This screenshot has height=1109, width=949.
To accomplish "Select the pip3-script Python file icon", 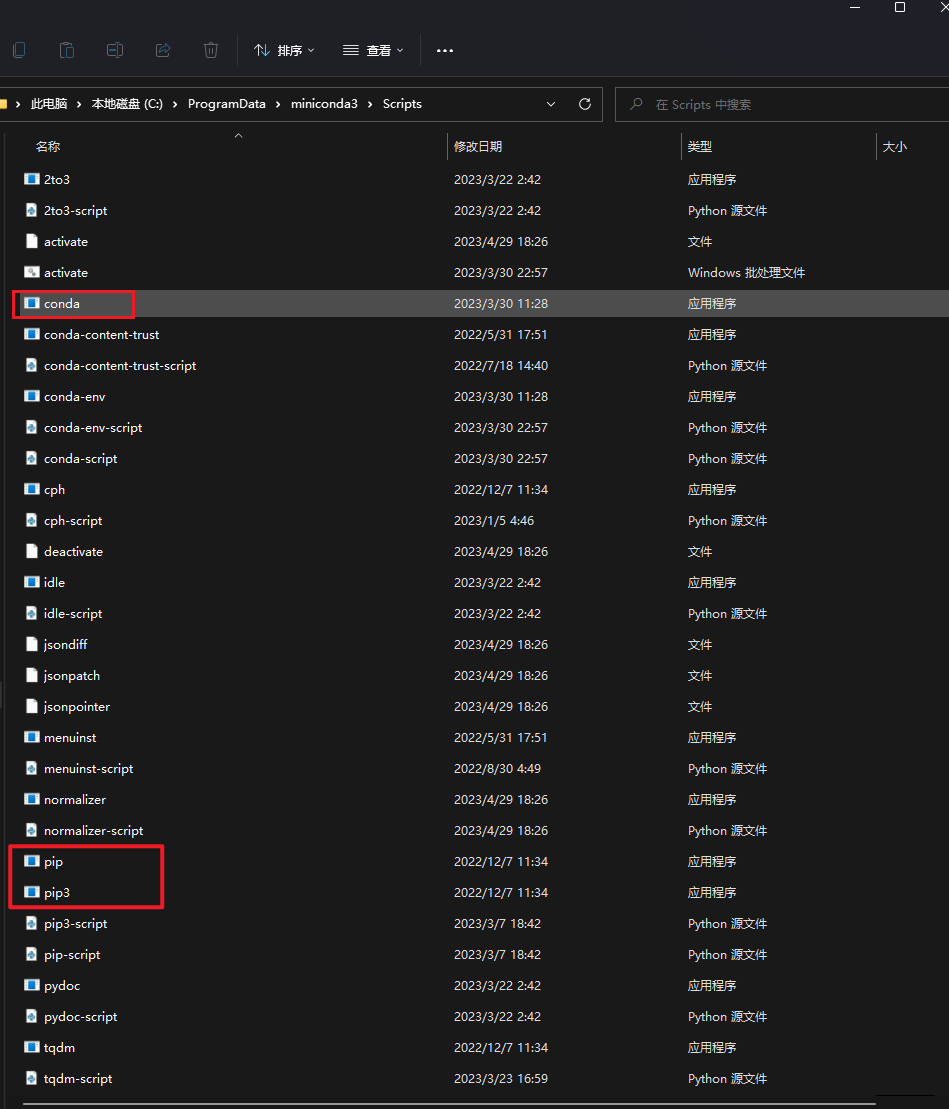I will click(31, 923).
